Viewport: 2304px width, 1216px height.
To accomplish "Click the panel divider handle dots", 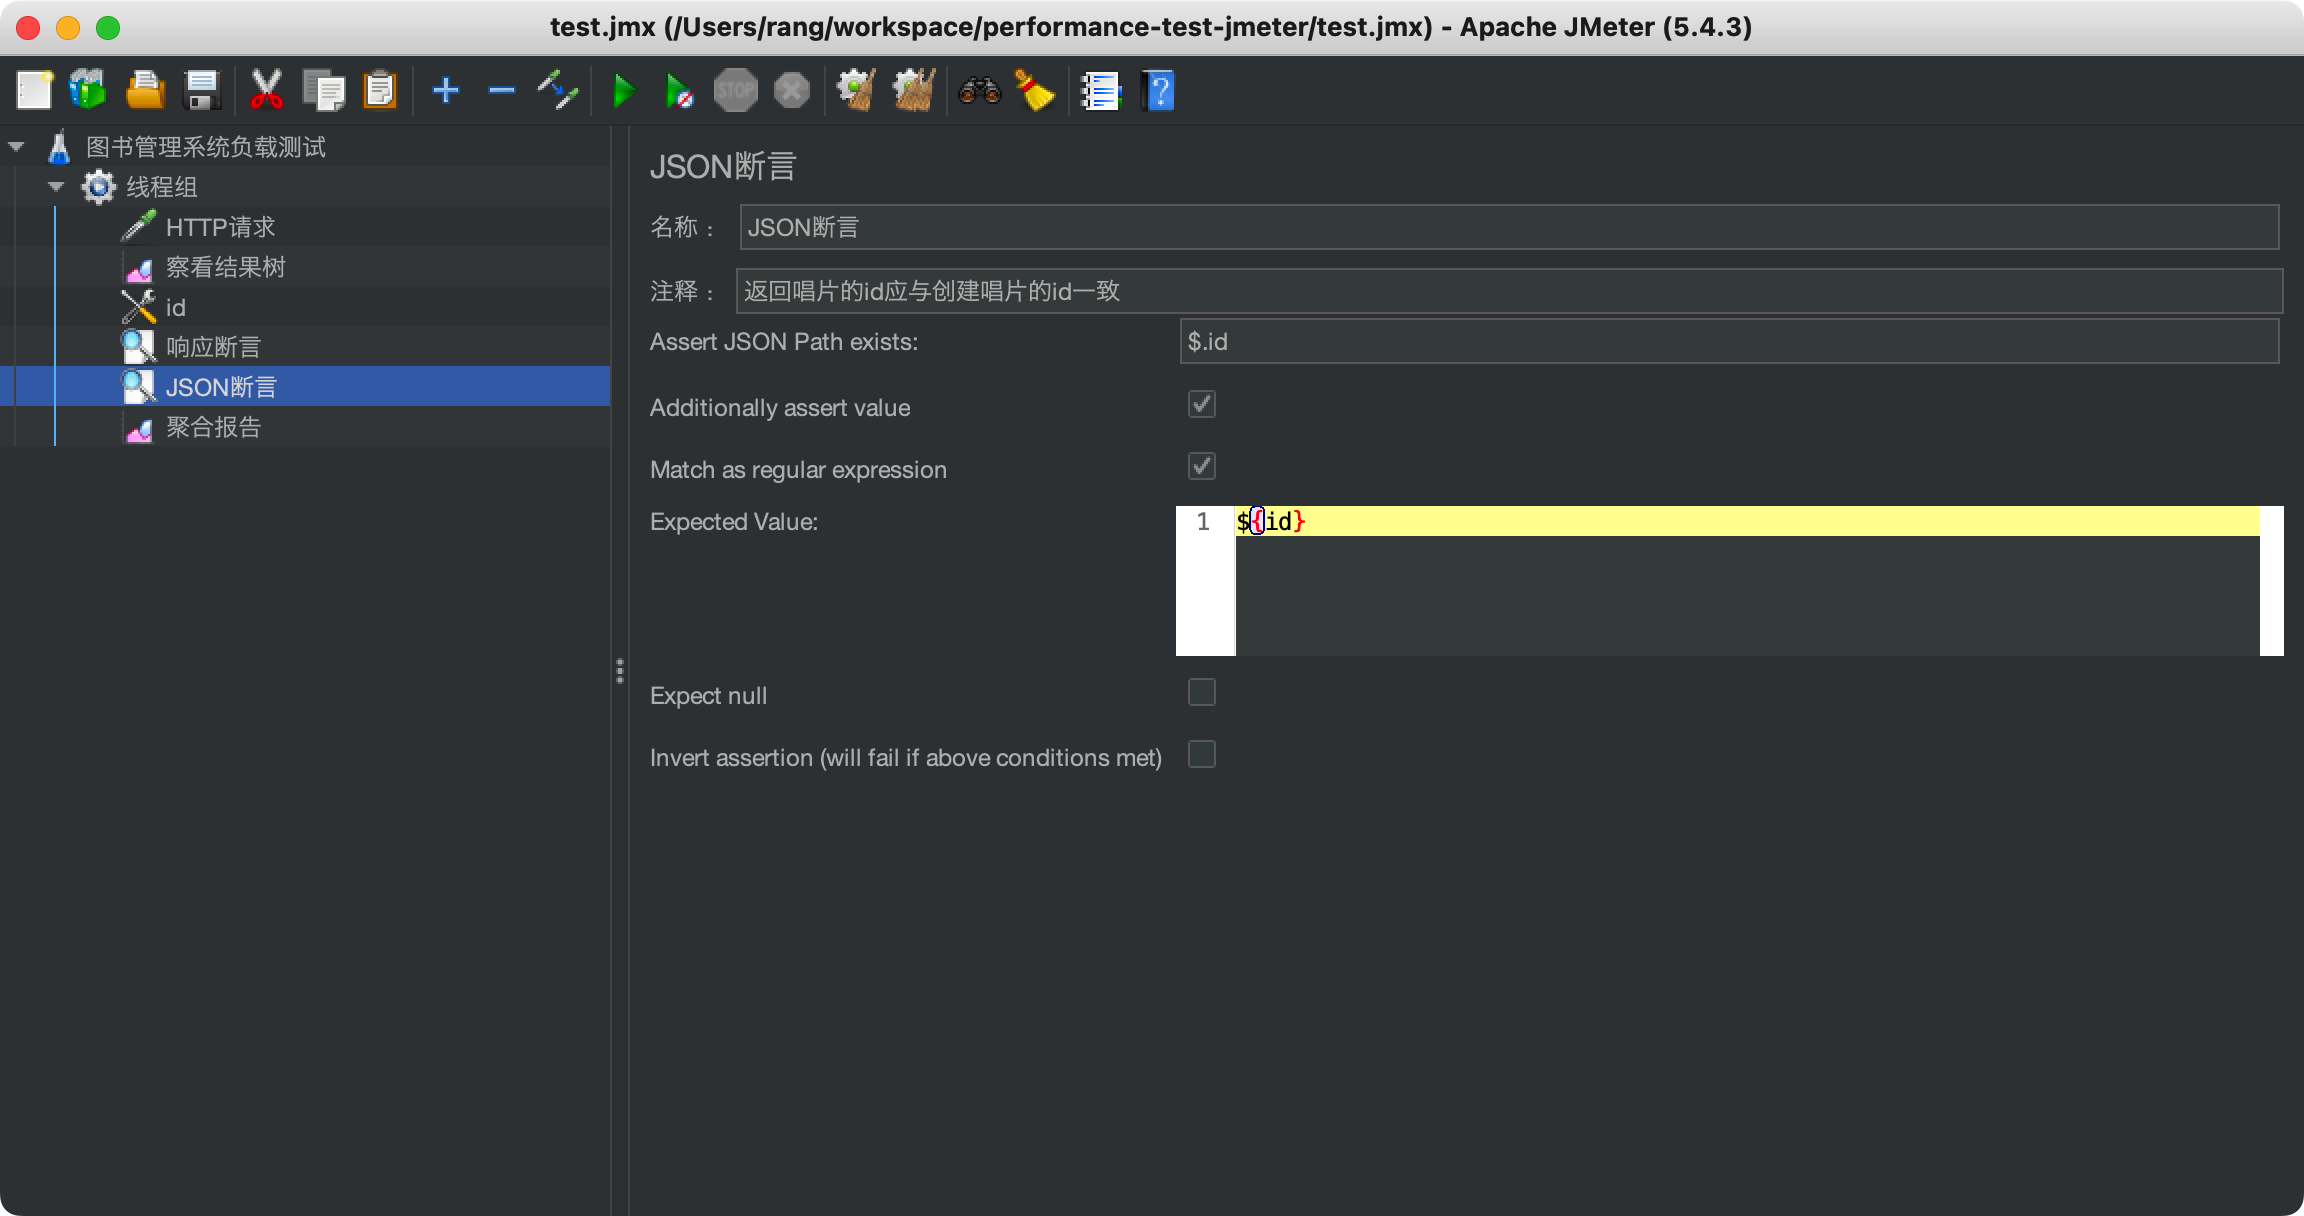I will (x=620, y=670).
